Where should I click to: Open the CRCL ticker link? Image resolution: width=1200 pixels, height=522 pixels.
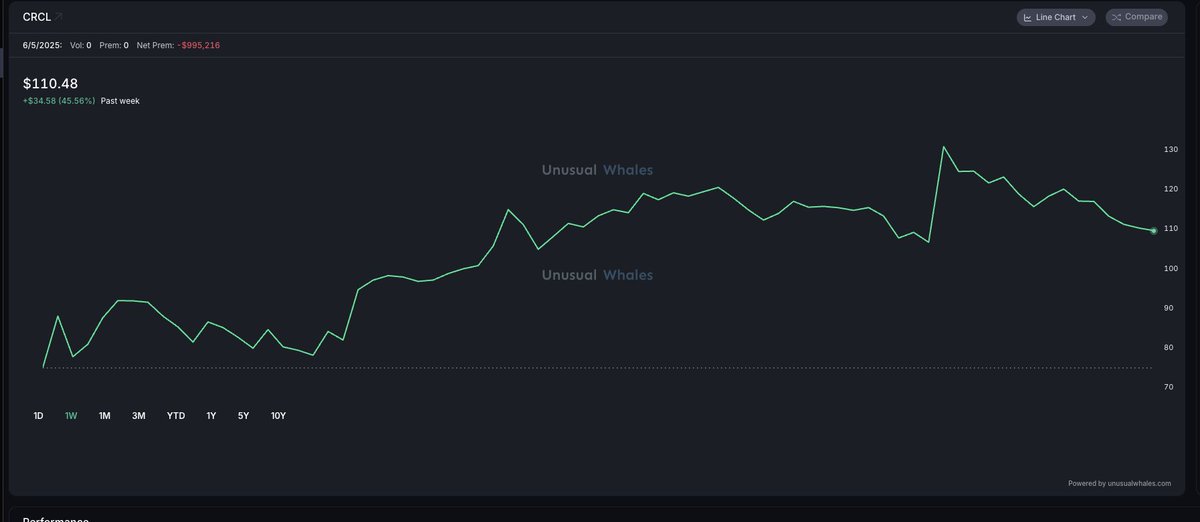point(36,17)
